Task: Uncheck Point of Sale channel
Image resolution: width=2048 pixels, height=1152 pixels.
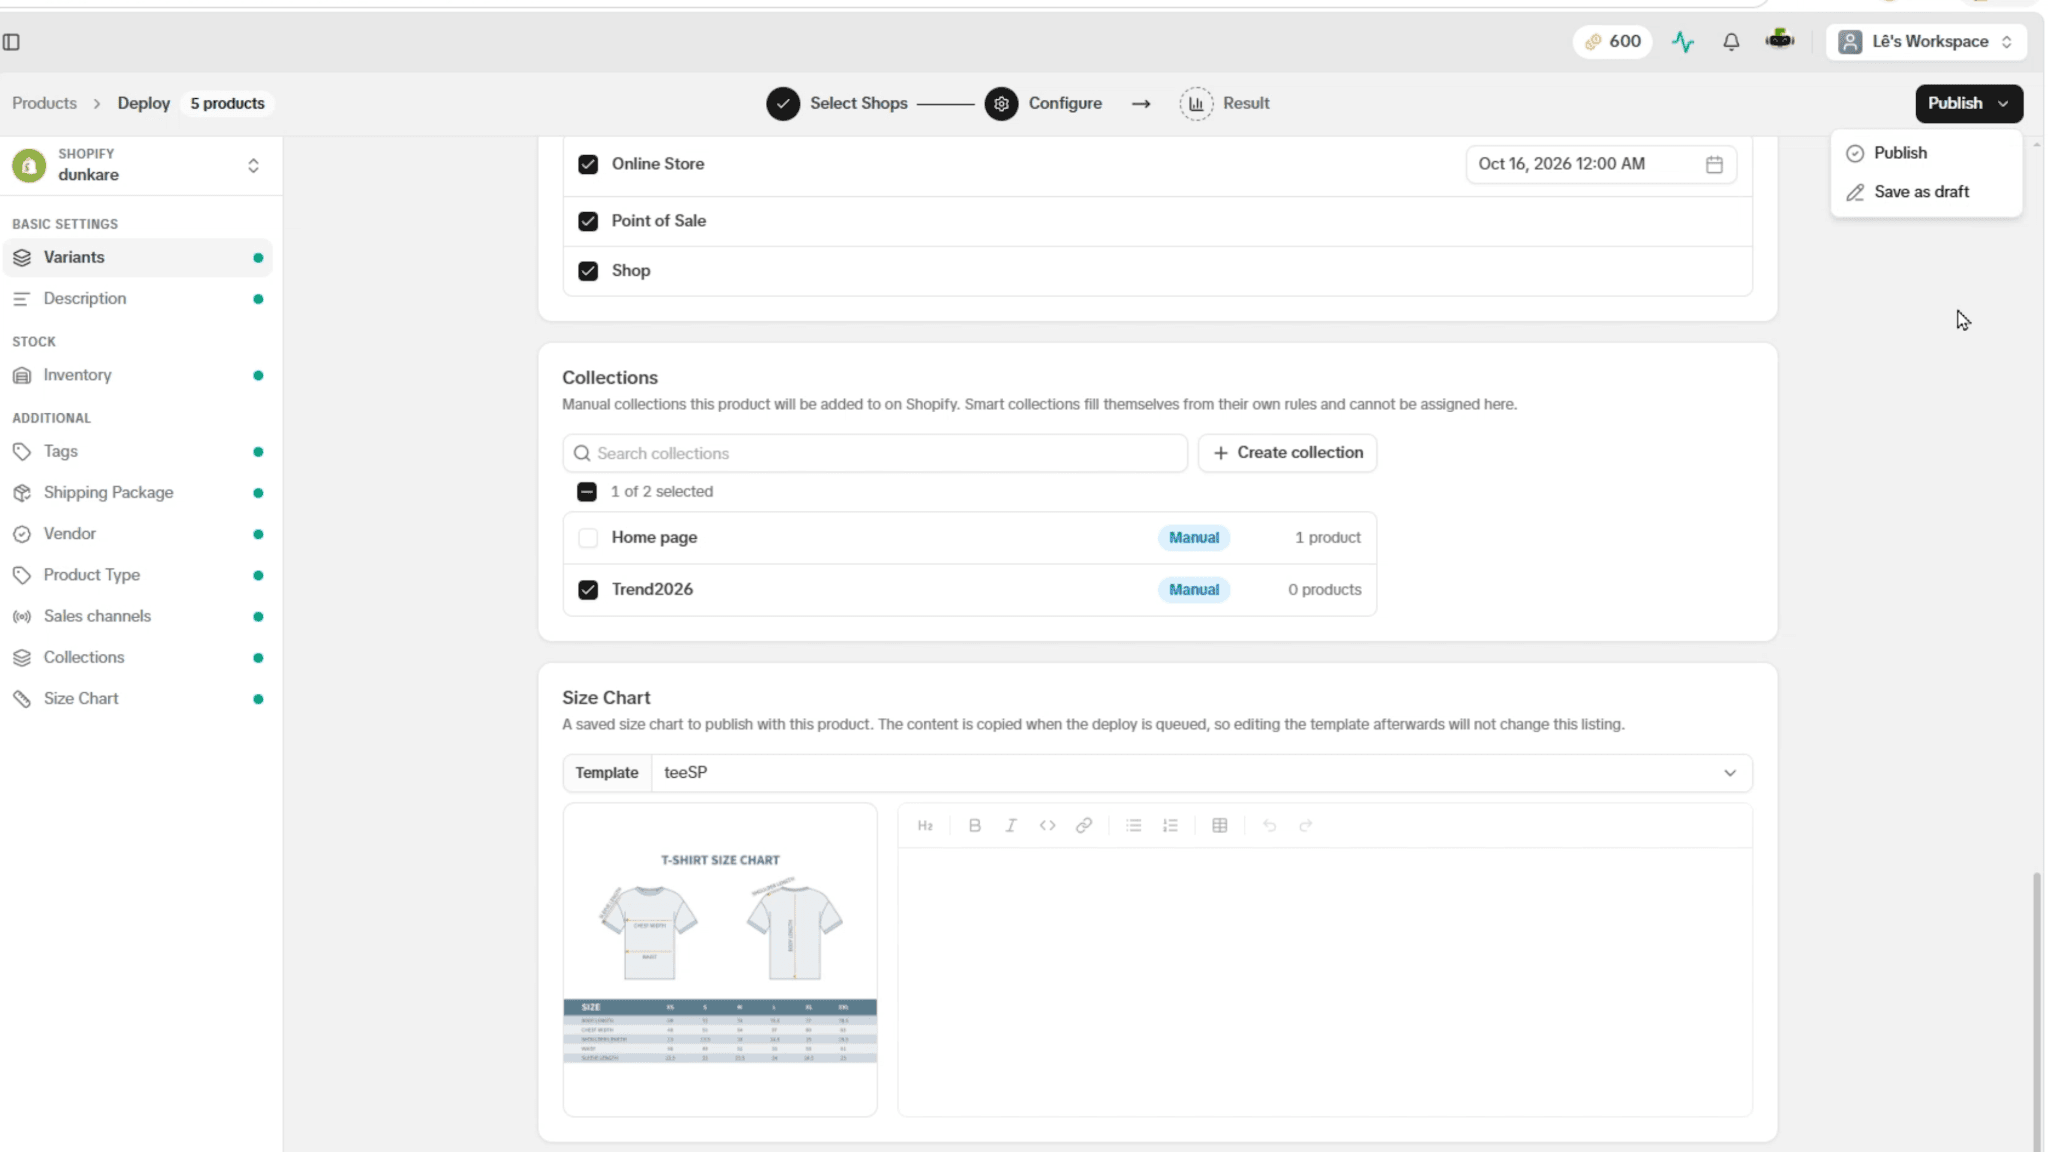Action: [588, 221]
